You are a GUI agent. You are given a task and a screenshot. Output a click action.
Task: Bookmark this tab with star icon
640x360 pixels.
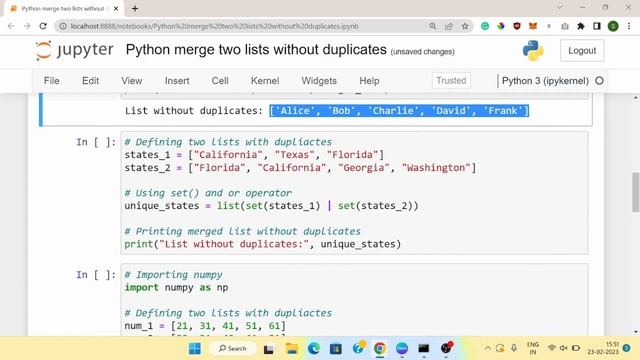click(x=464, y=26)
